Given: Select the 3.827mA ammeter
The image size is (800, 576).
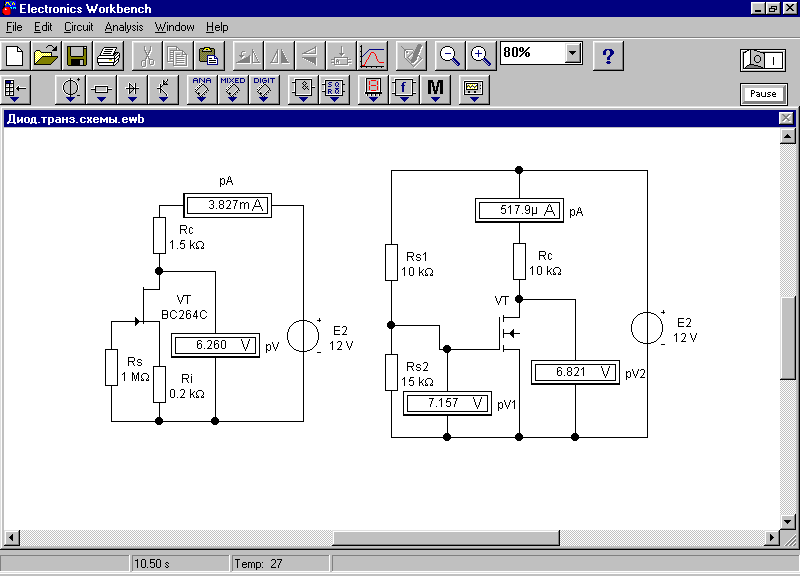Looking at the screenshot, I should click(x=228, y=205).
